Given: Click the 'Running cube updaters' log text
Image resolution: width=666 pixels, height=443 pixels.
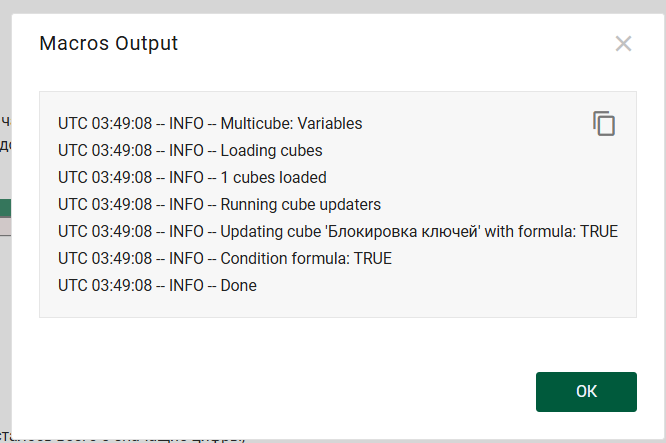Looking at the screenshot, I should click(x=300, y=205).
